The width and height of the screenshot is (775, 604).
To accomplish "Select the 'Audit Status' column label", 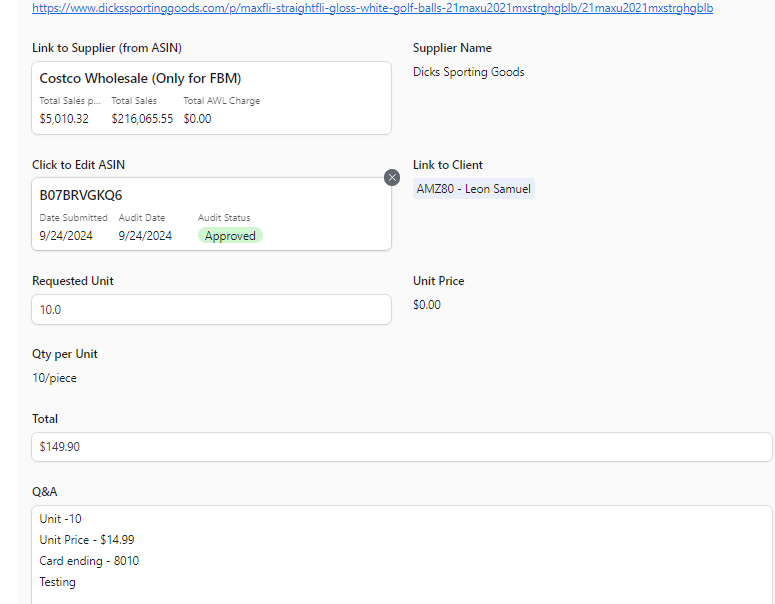I will (x=224, y=218).
